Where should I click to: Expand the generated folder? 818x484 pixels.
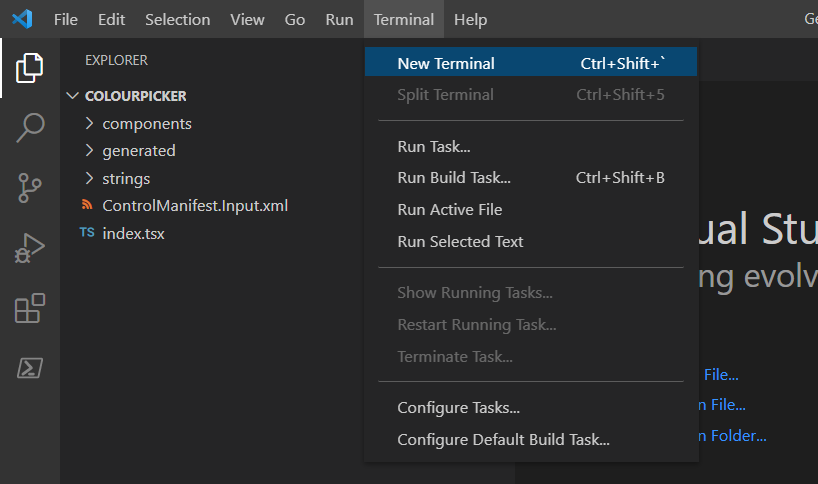[x=138, y=151]
